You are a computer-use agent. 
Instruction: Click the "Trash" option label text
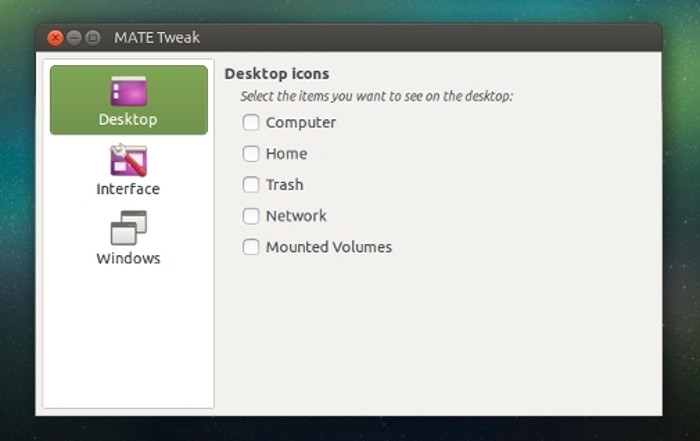click(x=285, y=185)
